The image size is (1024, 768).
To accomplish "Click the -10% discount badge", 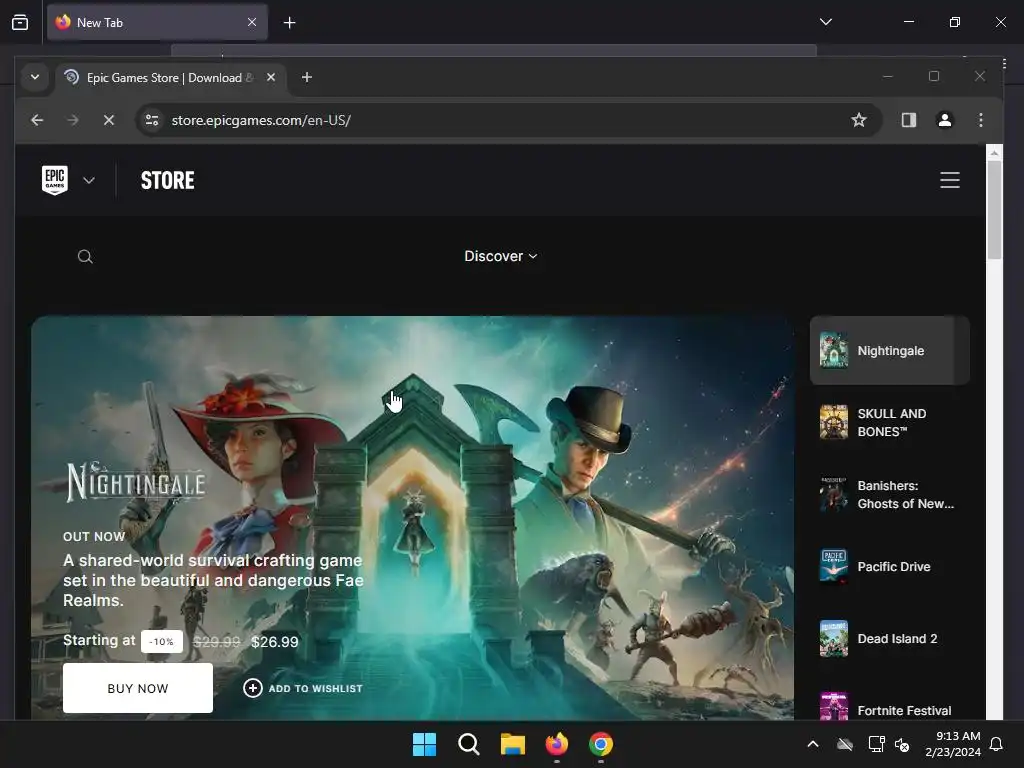I will pyautogui.click(x=161, y=641).
